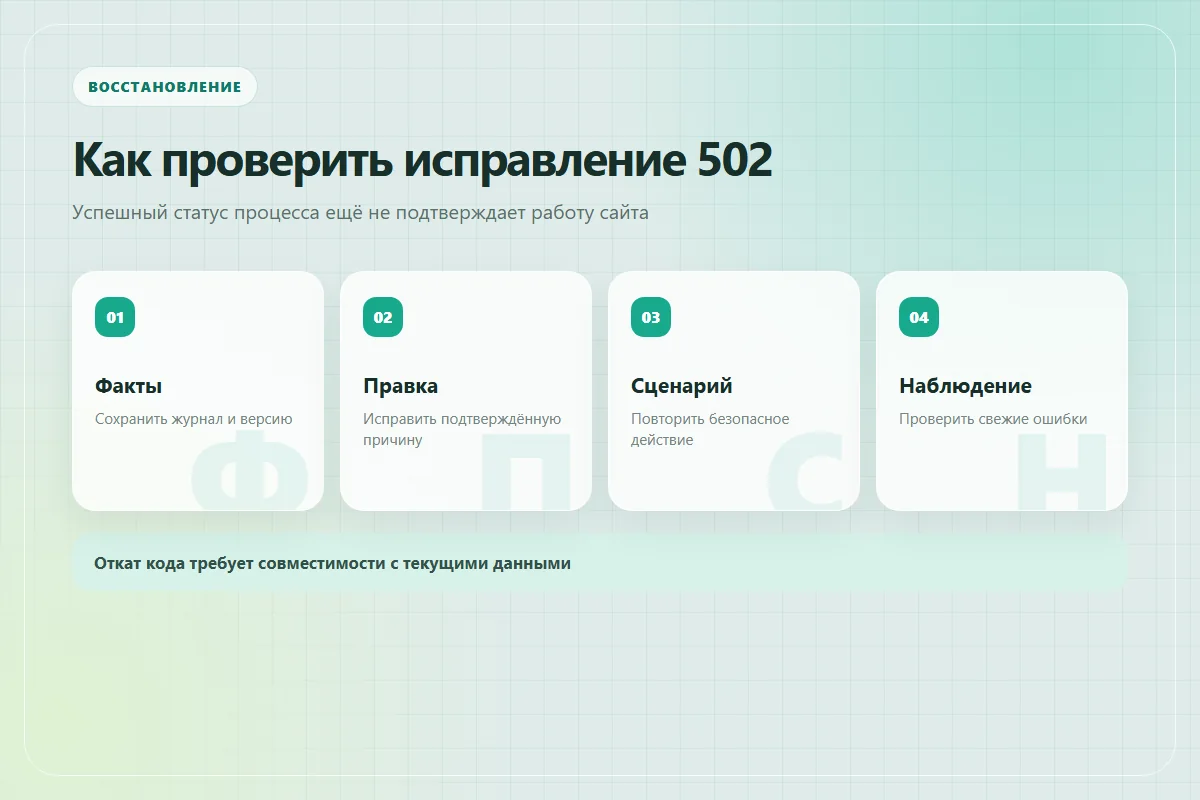Select the heading Как проверить исправление 502
This screenshot has height=800, width=1200.
click(x=422, y=160)
